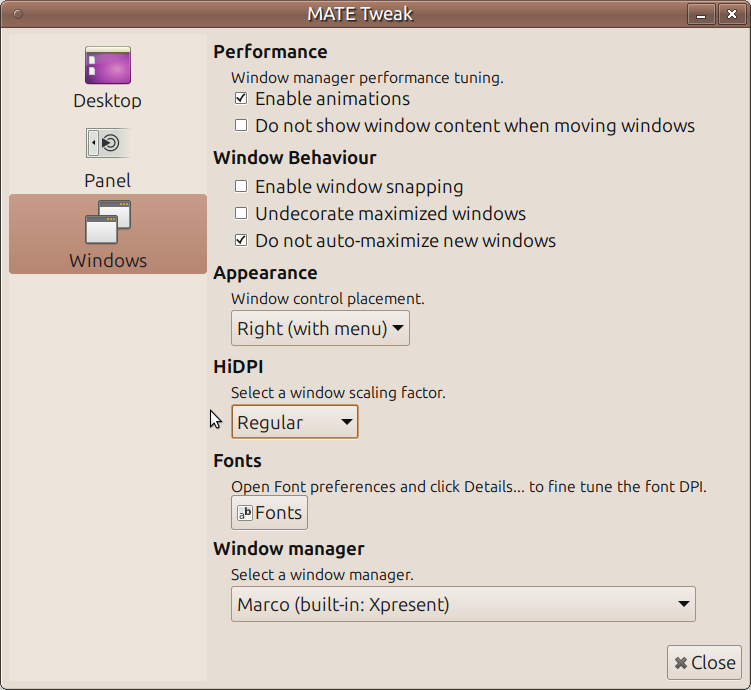Expand the HiDPI scaling factor dropdown
This screenshot has height=690, width=751.
click(x=294, y=422)
